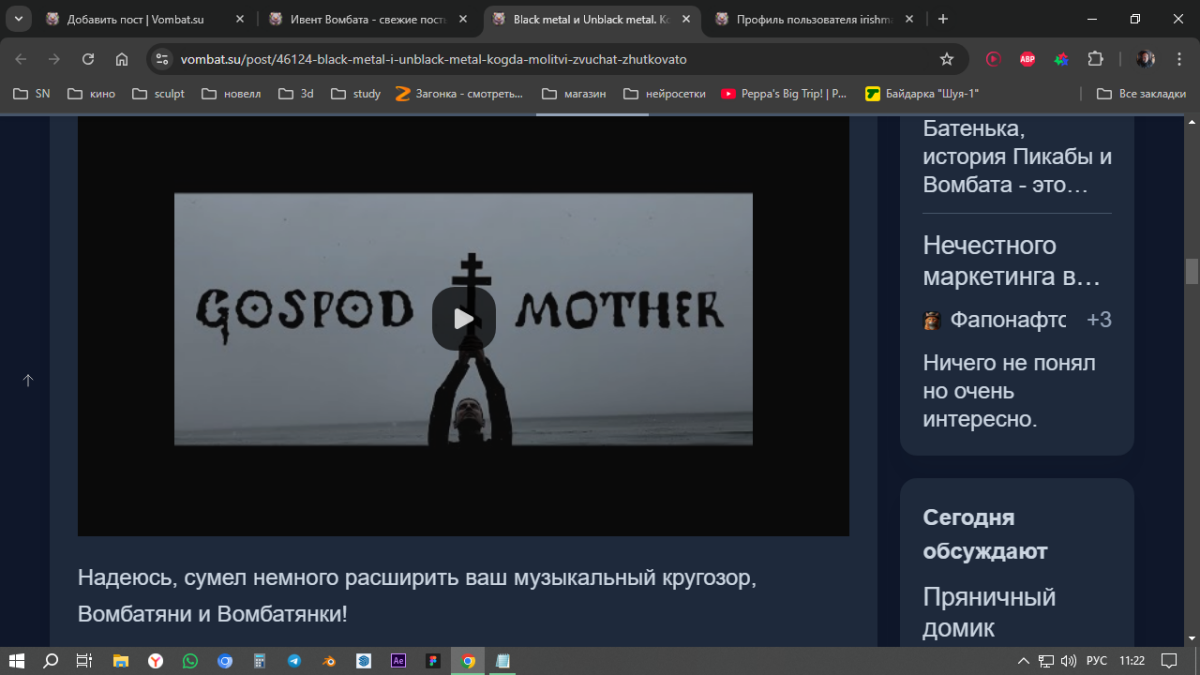The image size is (1200, 675).
Task: Launch Yandex Browser from the taskbar
Action: coord(156,661)
